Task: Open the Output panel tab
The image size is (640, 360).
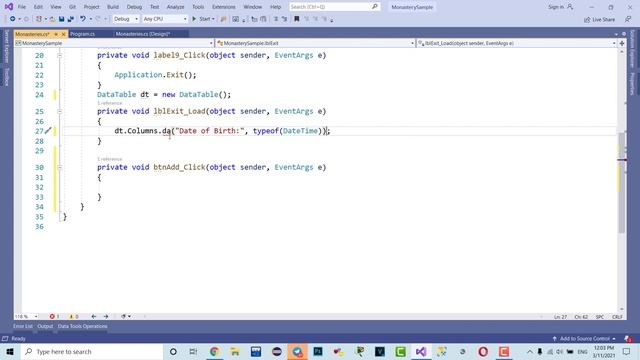Action: tap(45, 326)
